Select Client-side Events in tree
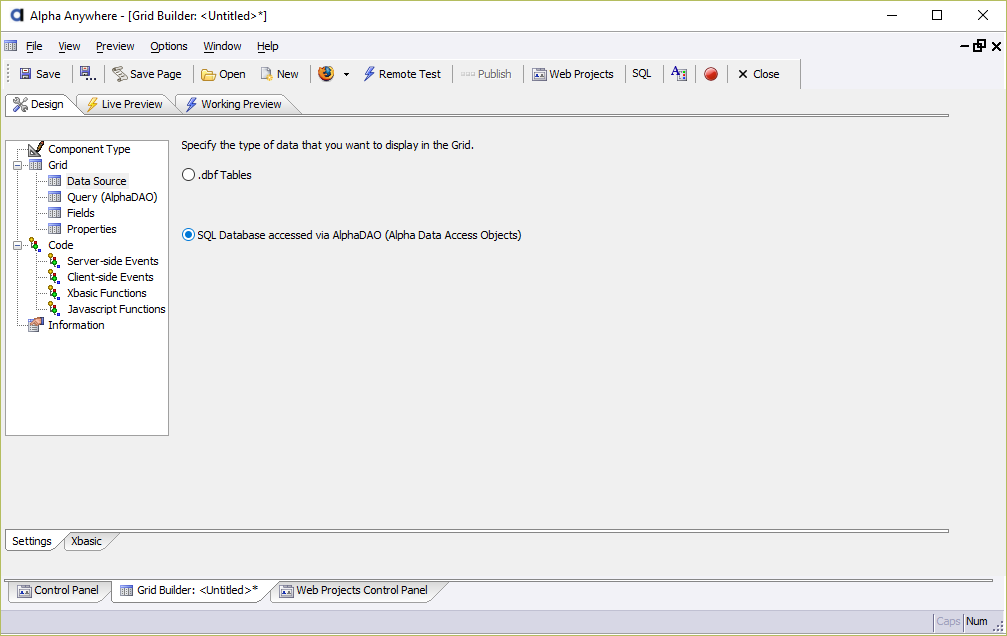Screen dimensions: 1007x636 click(x=110, y=278)
